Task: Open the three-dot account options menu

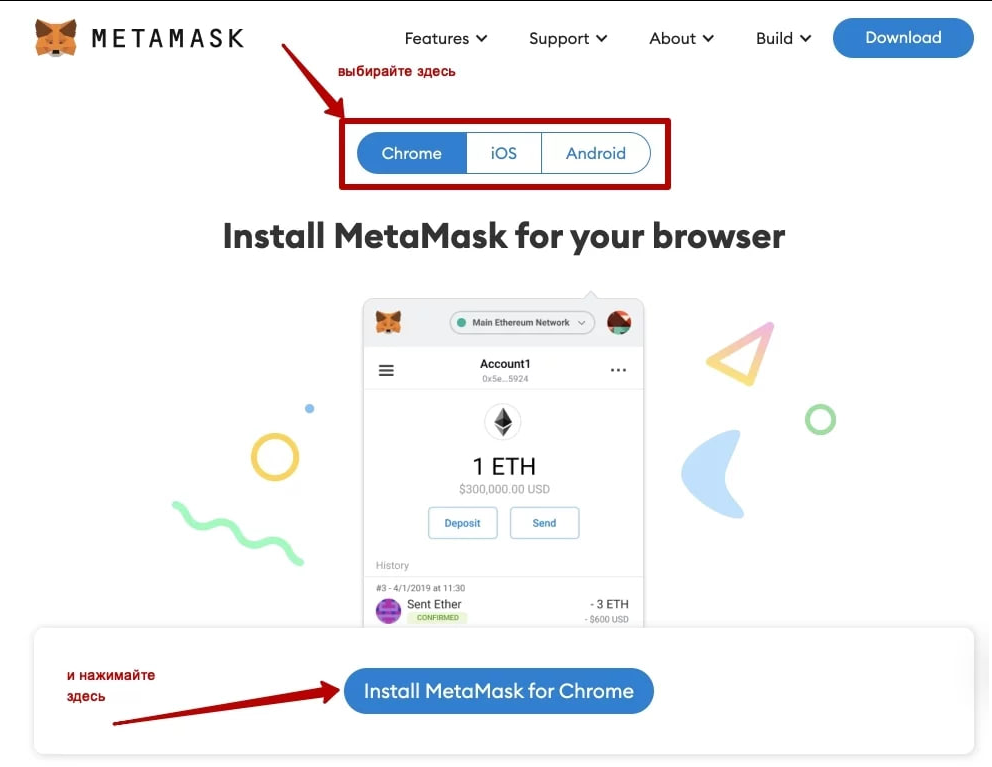Action: pyautogui.click(x=618, y=370)
